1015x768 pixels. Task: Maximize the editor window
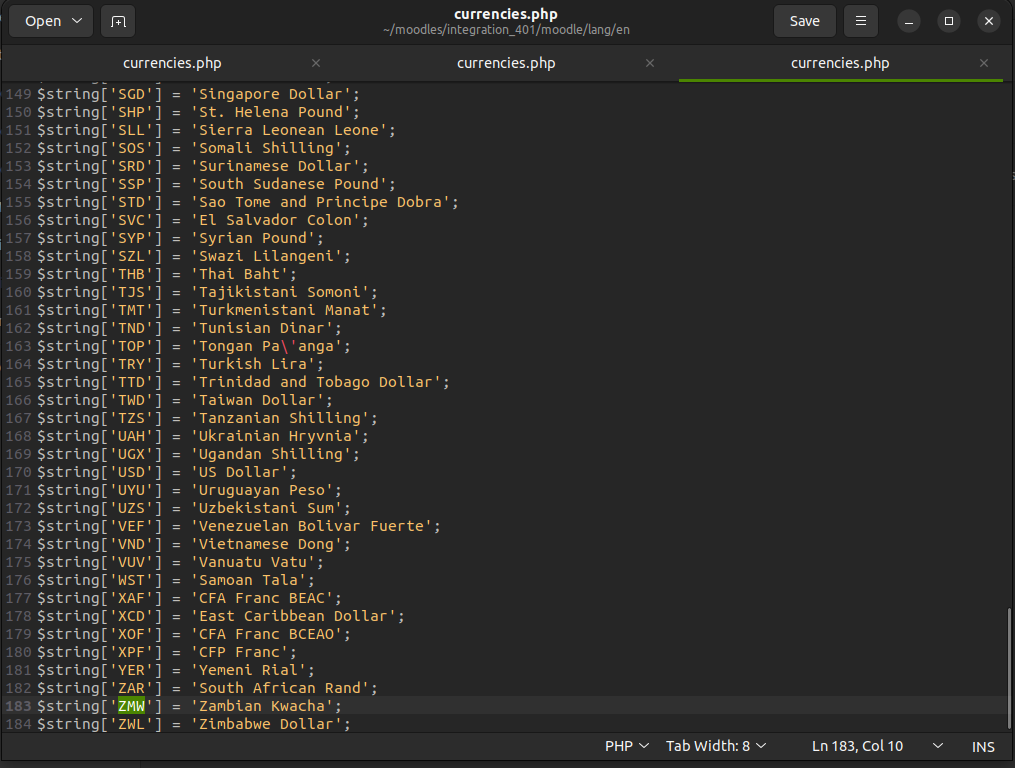(949, 21)
